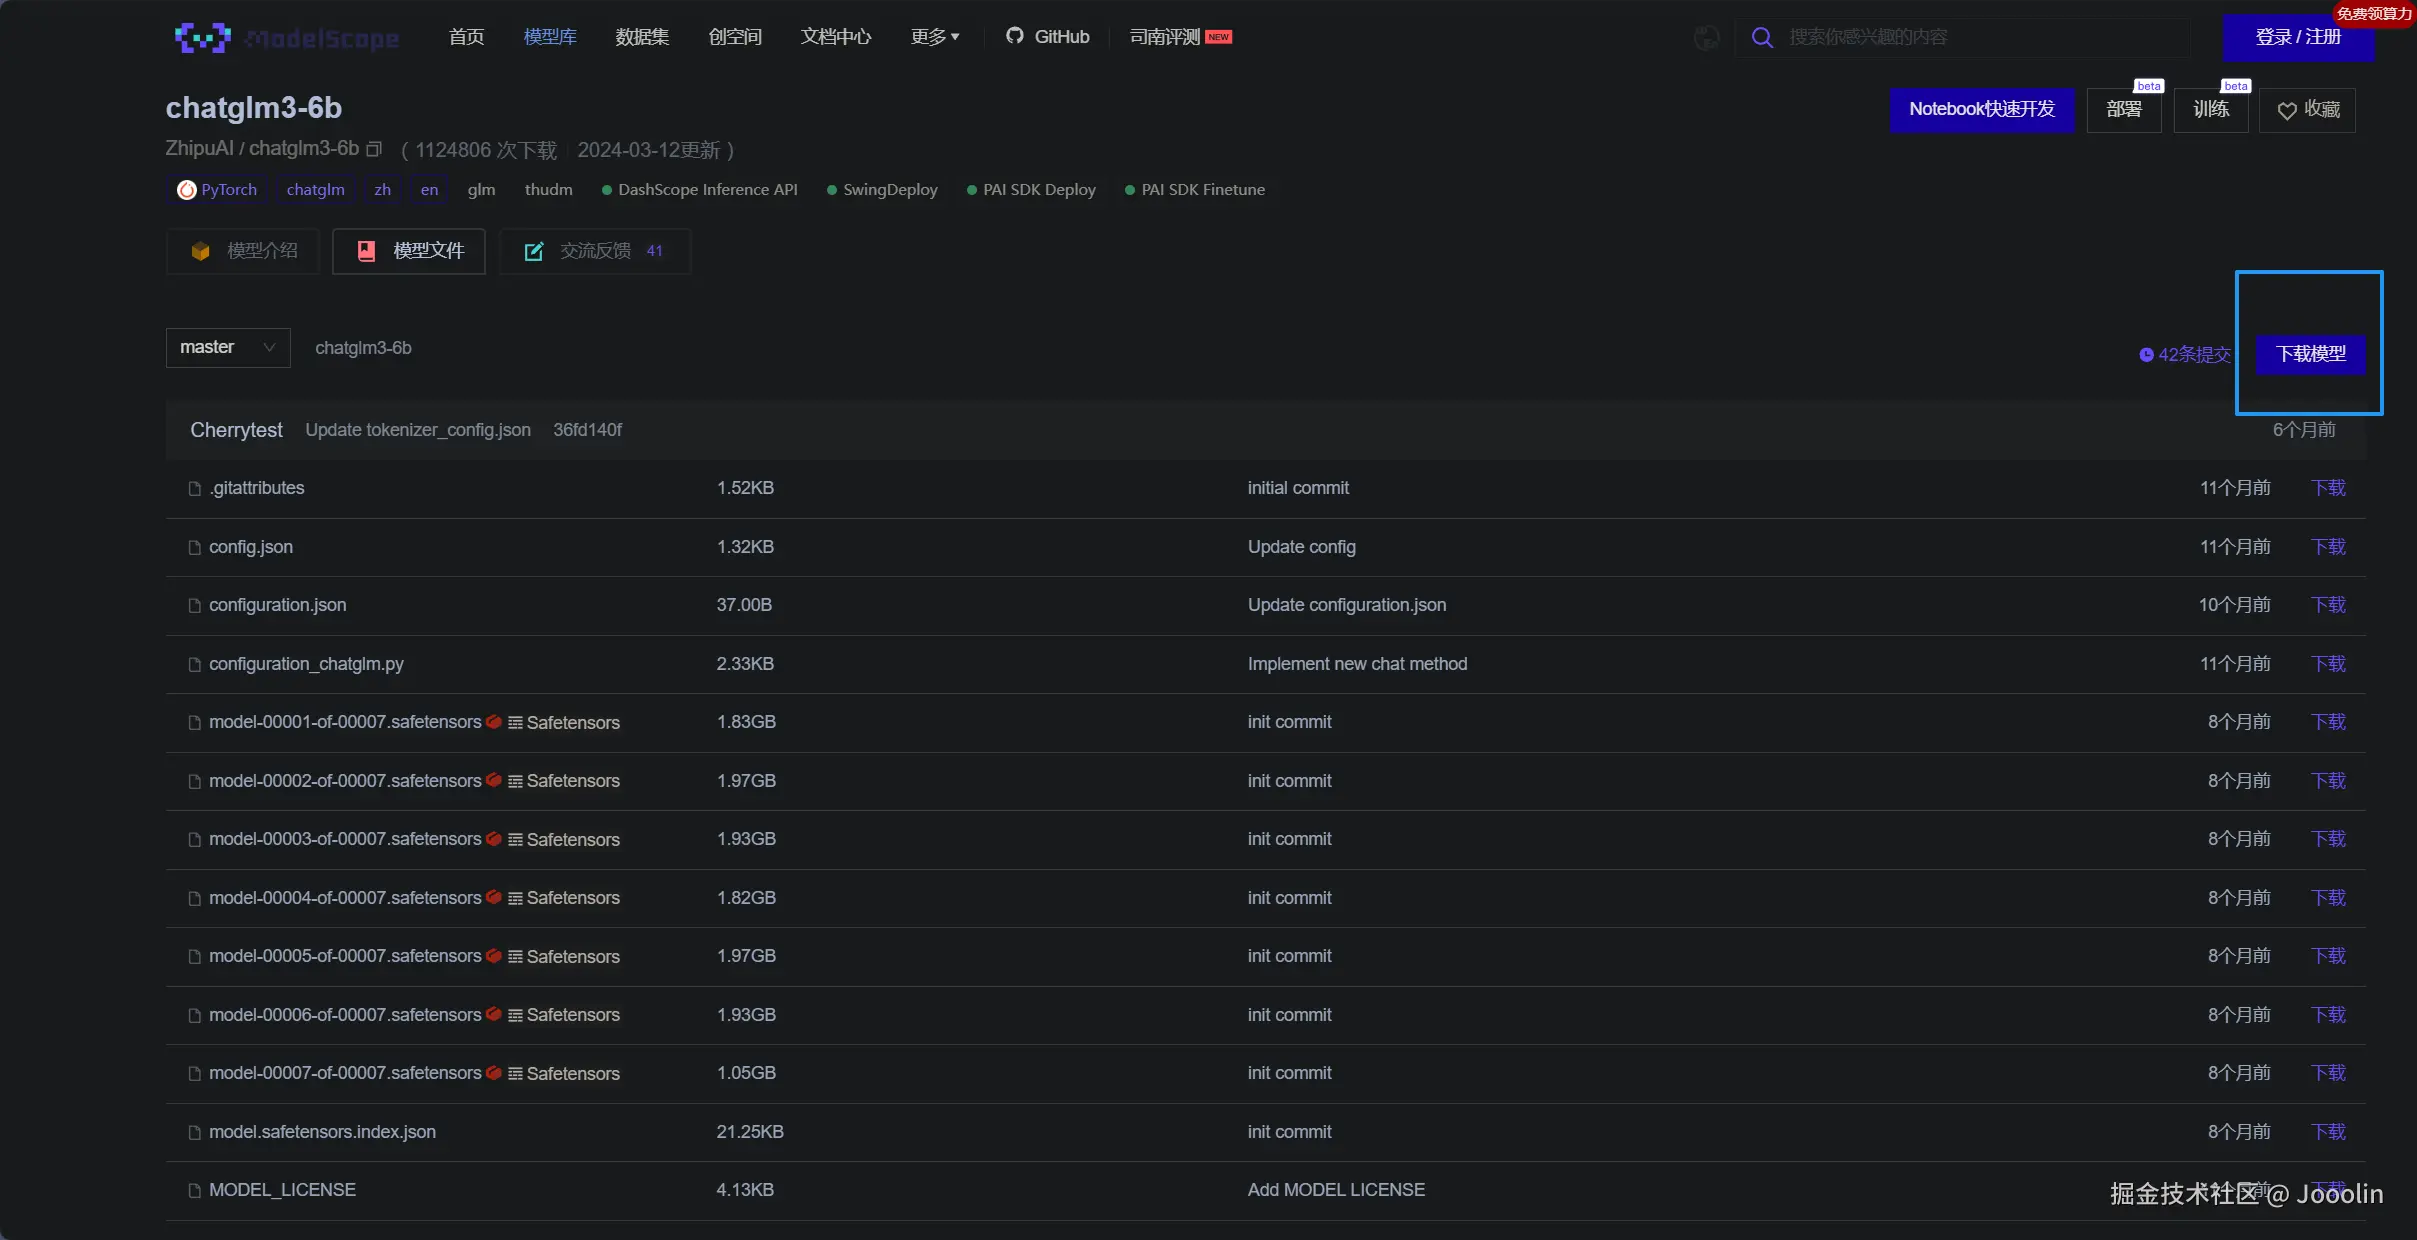The width and height of the screenshot is (2417, 1240).
Task: Click copy icon next to ZhipuAI/chatglm3-6b
Action: 374,149
